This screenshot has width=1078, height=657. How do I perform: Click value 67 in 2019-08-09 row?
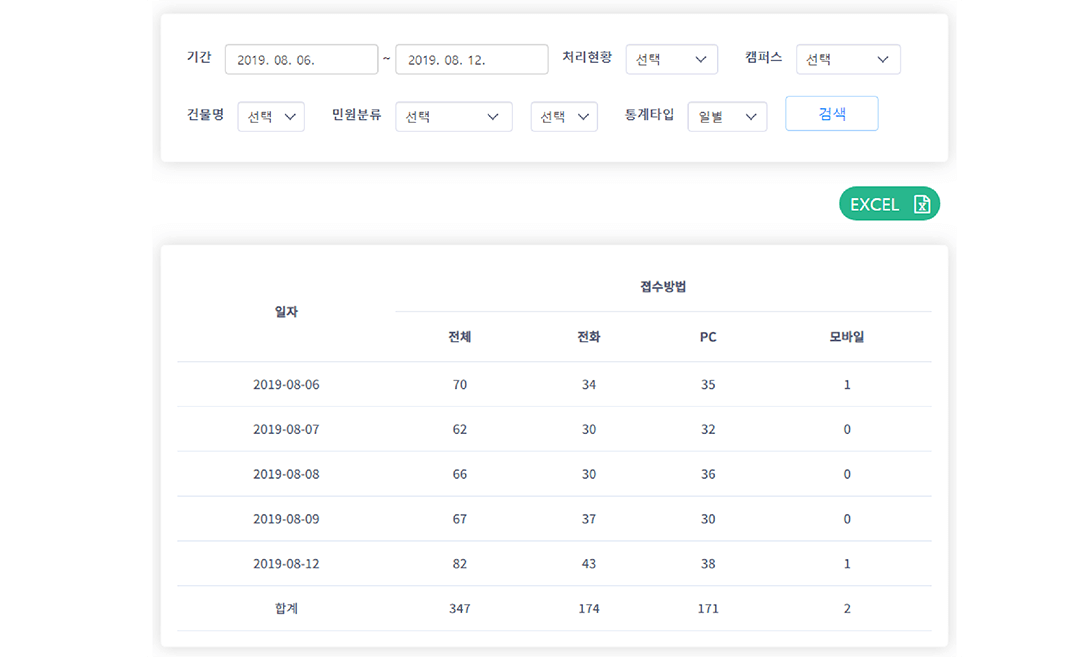pyautogui.click(x=460, y=519)
